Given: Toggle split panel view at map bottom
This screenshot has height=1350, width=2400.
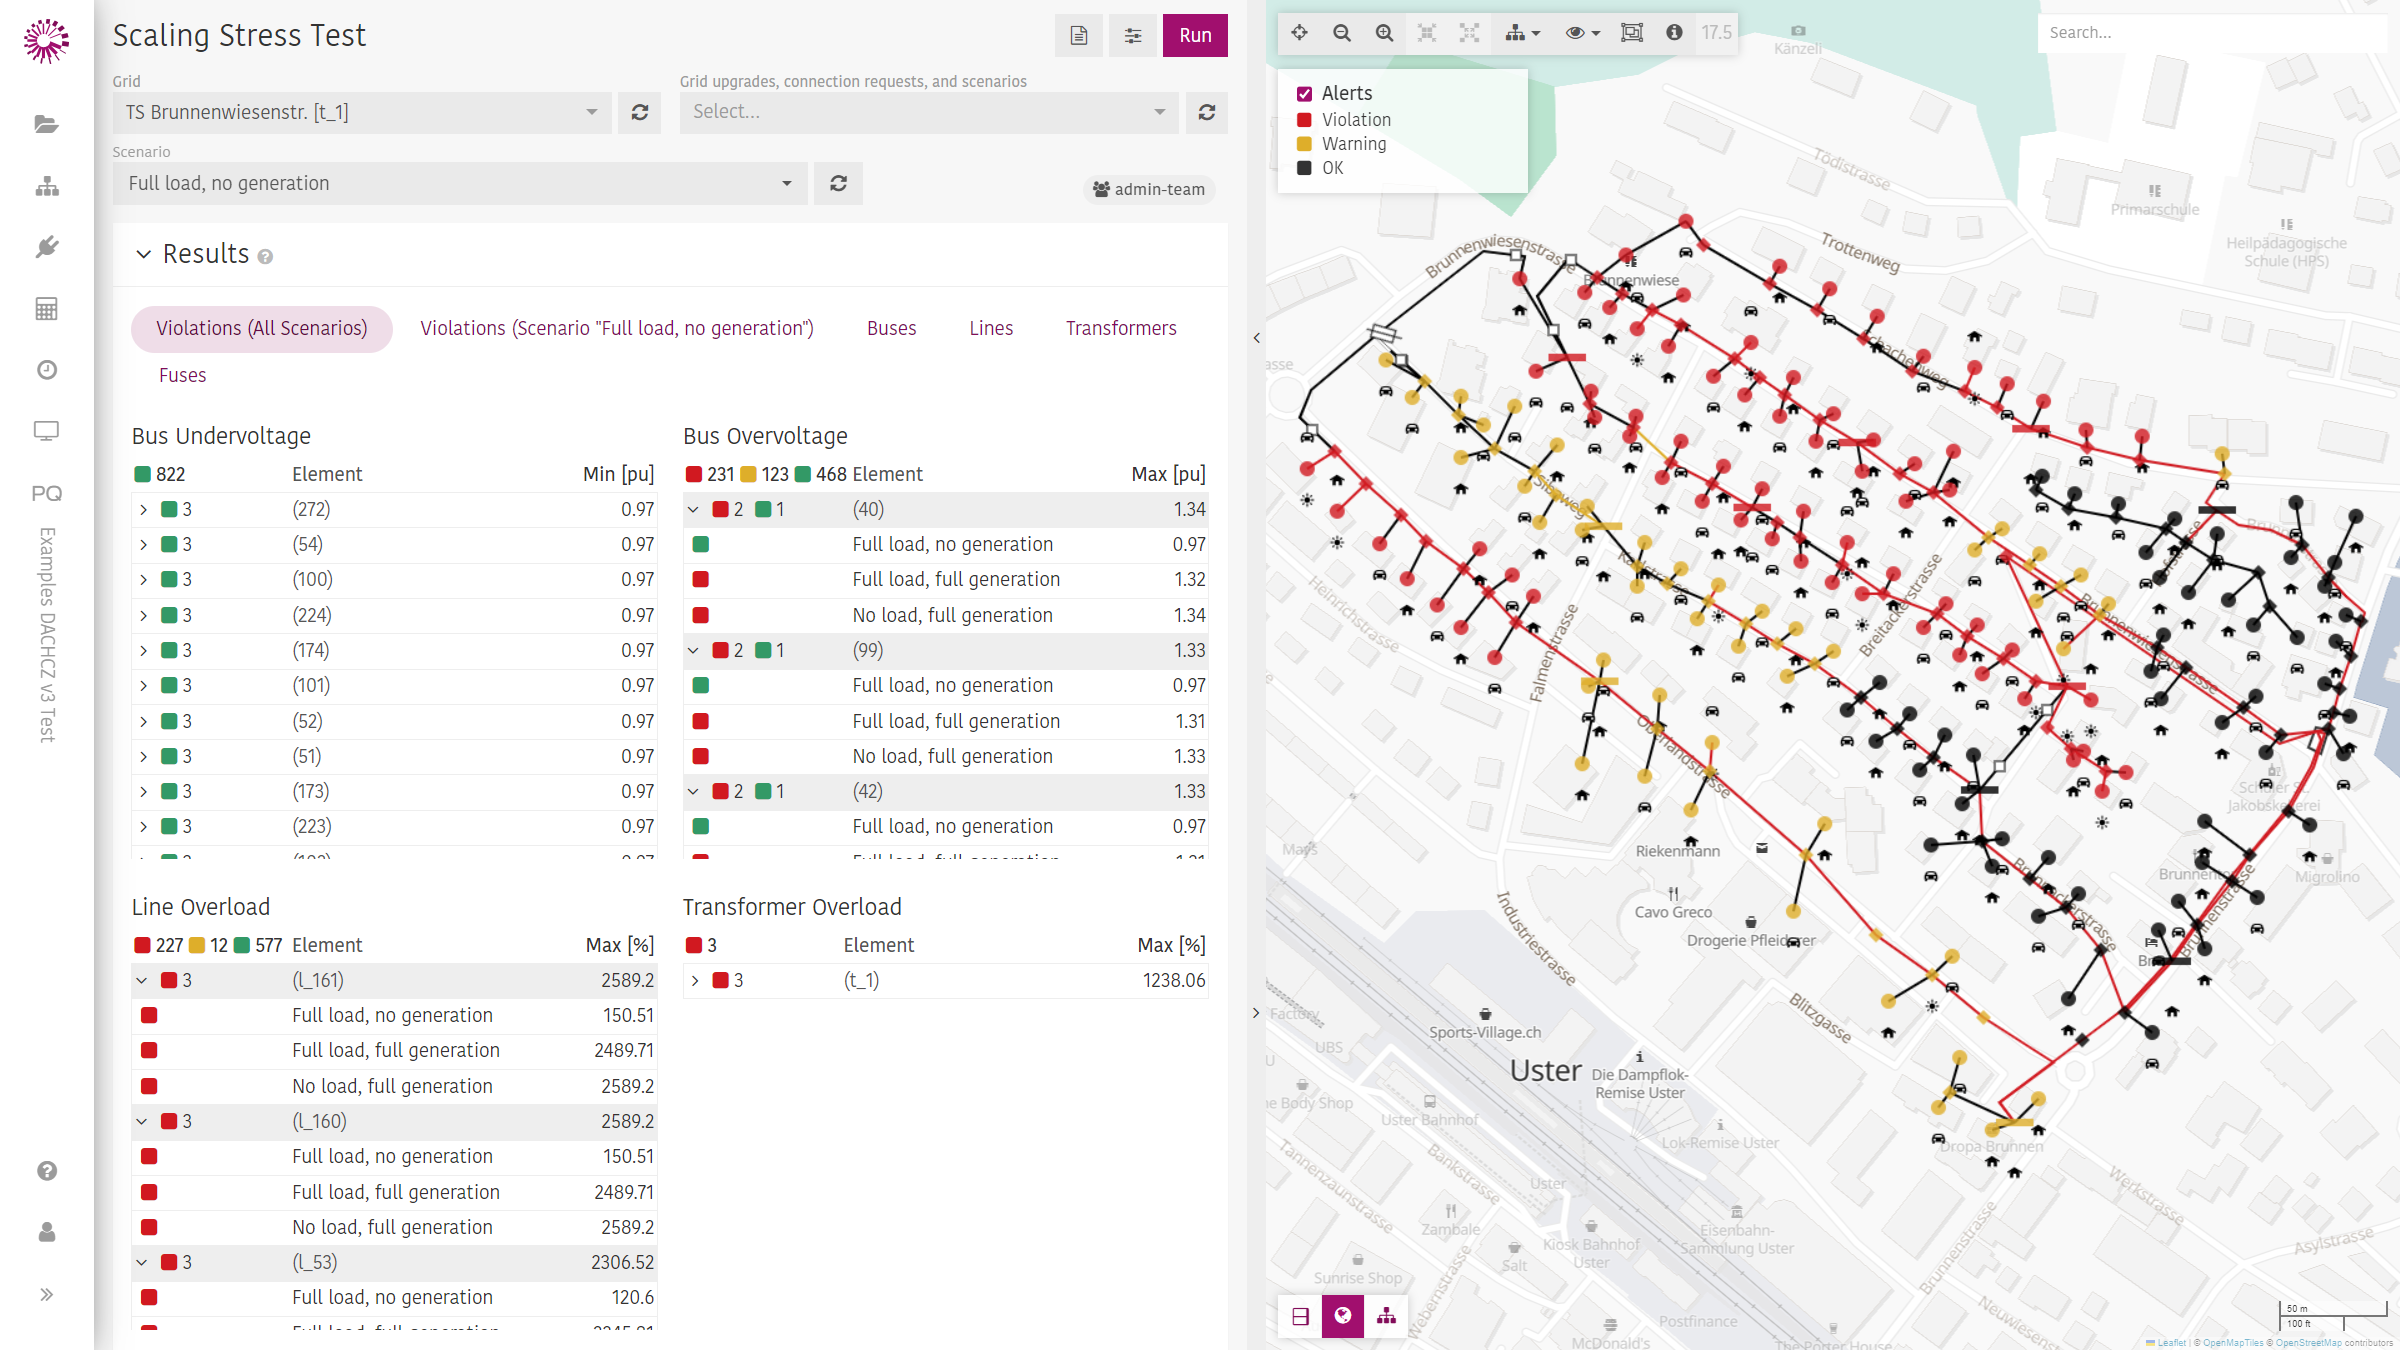Looking at the screenshot, I should pyautogui.click(x=1300, y=1316).
